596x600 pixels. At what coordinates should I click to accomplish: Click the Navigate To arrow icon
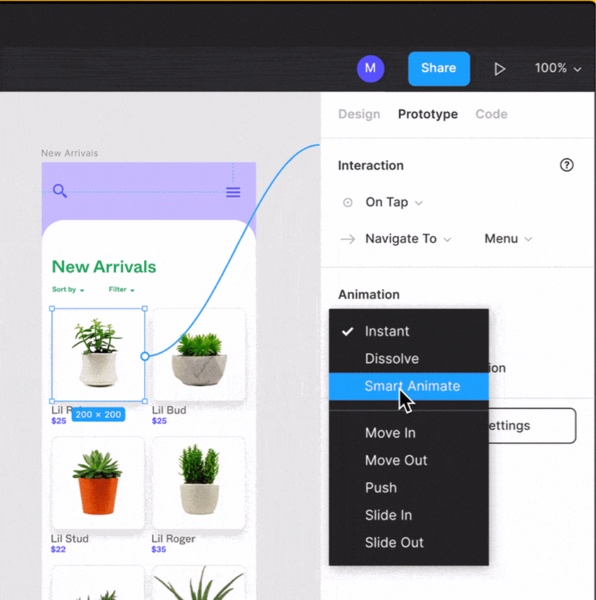pyautogui.click(x=347, y=239)
